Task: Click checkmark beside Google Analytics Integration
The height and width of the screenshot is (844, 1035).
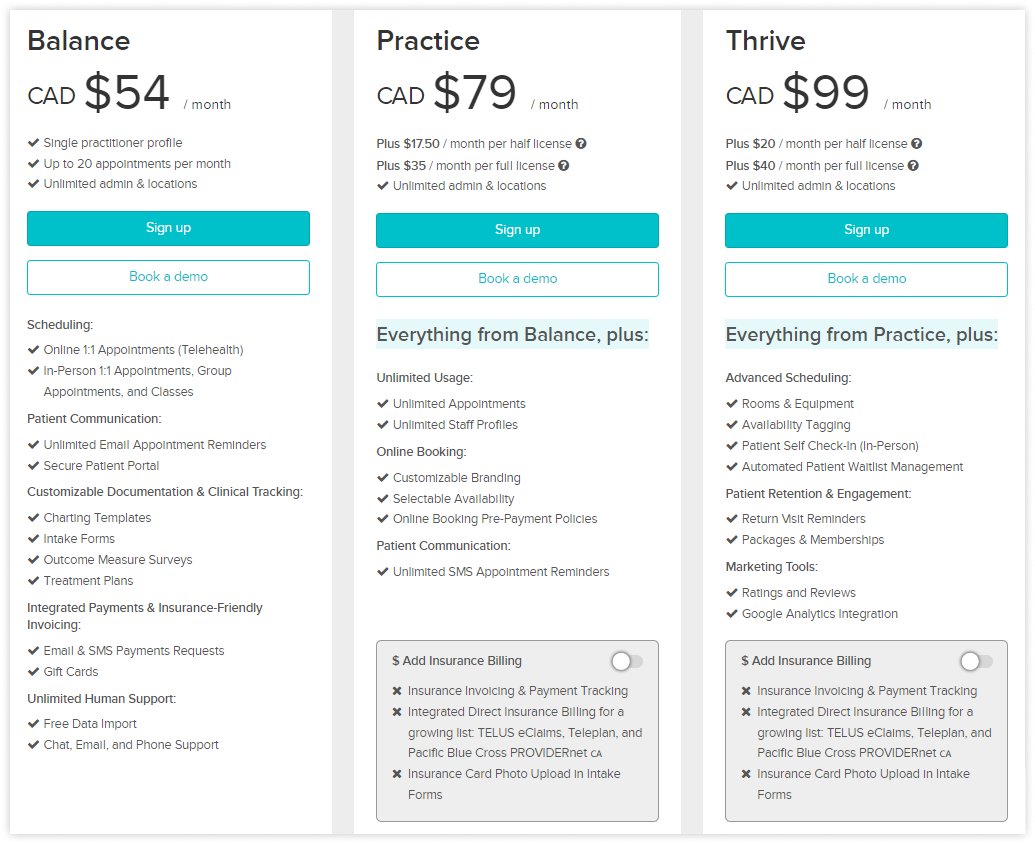Action: click(x=732, y=614)
